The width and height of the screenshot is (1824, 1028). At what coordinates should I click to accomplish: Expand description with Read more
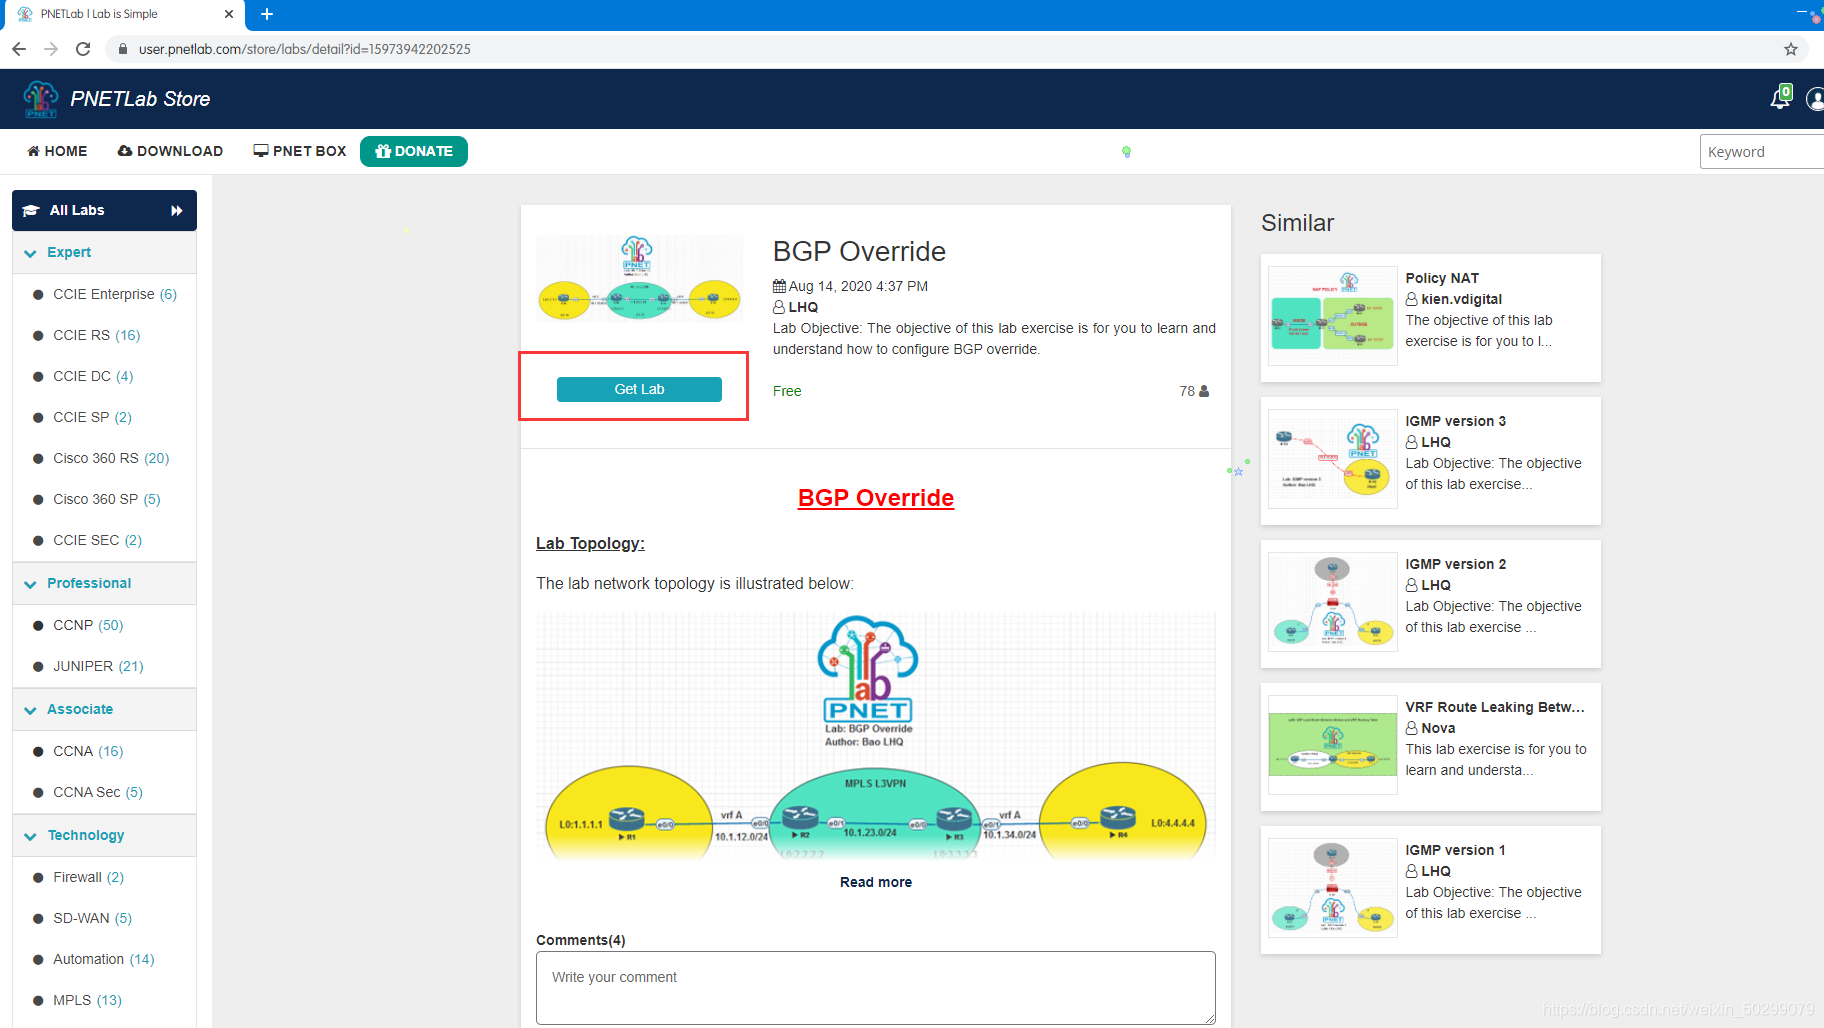pos(876,882)
